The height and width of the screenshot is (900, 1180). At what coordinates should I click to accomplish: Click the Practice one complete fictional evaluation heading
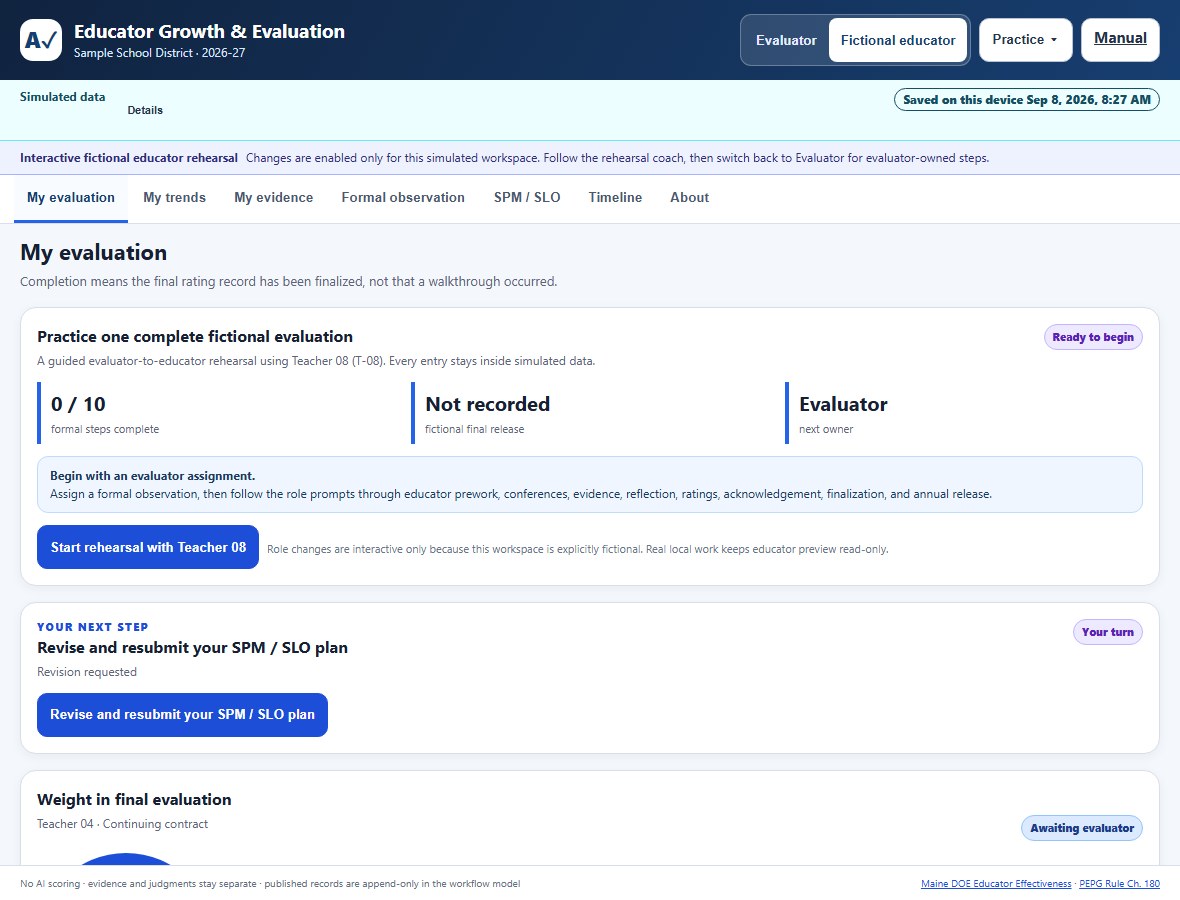click(x=195, y=337)
